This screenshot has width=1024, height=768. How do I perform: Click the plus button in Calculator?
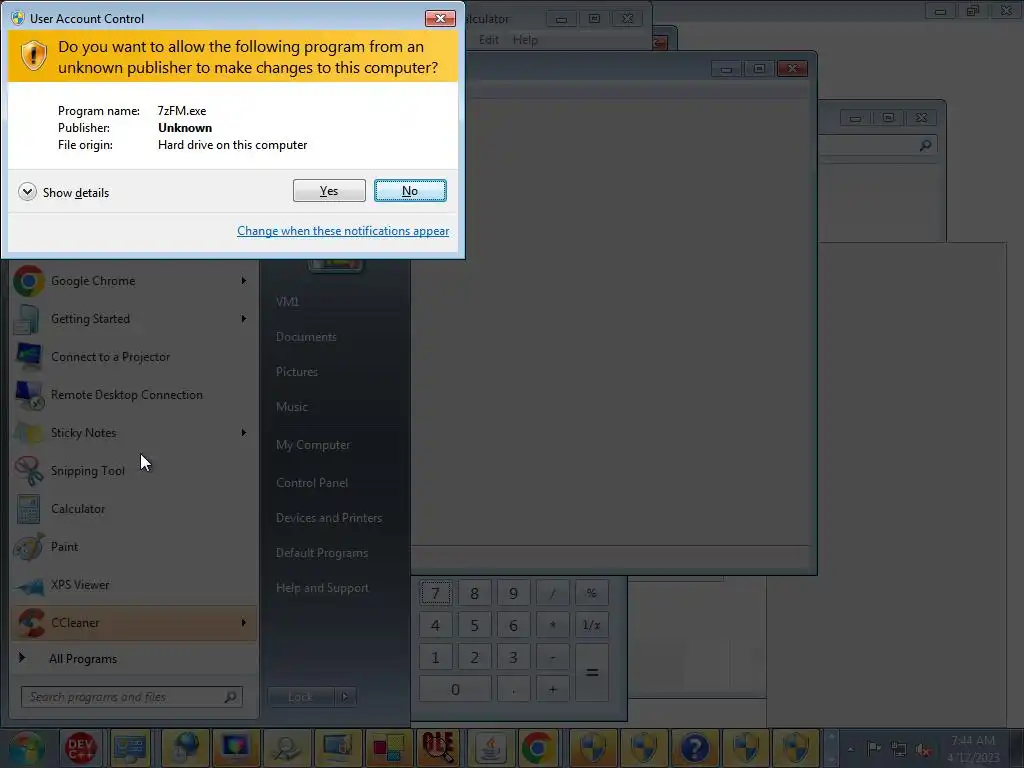tap(552, 689)
